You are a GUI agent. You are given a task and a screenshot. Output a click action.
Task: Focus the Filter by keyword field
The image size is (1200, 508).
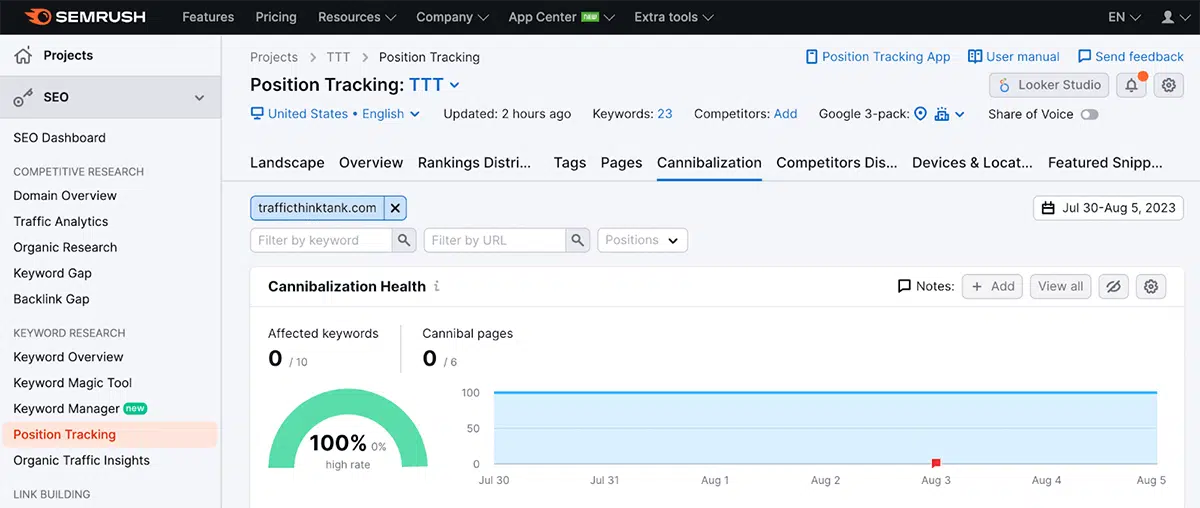[x=321, y=240]
